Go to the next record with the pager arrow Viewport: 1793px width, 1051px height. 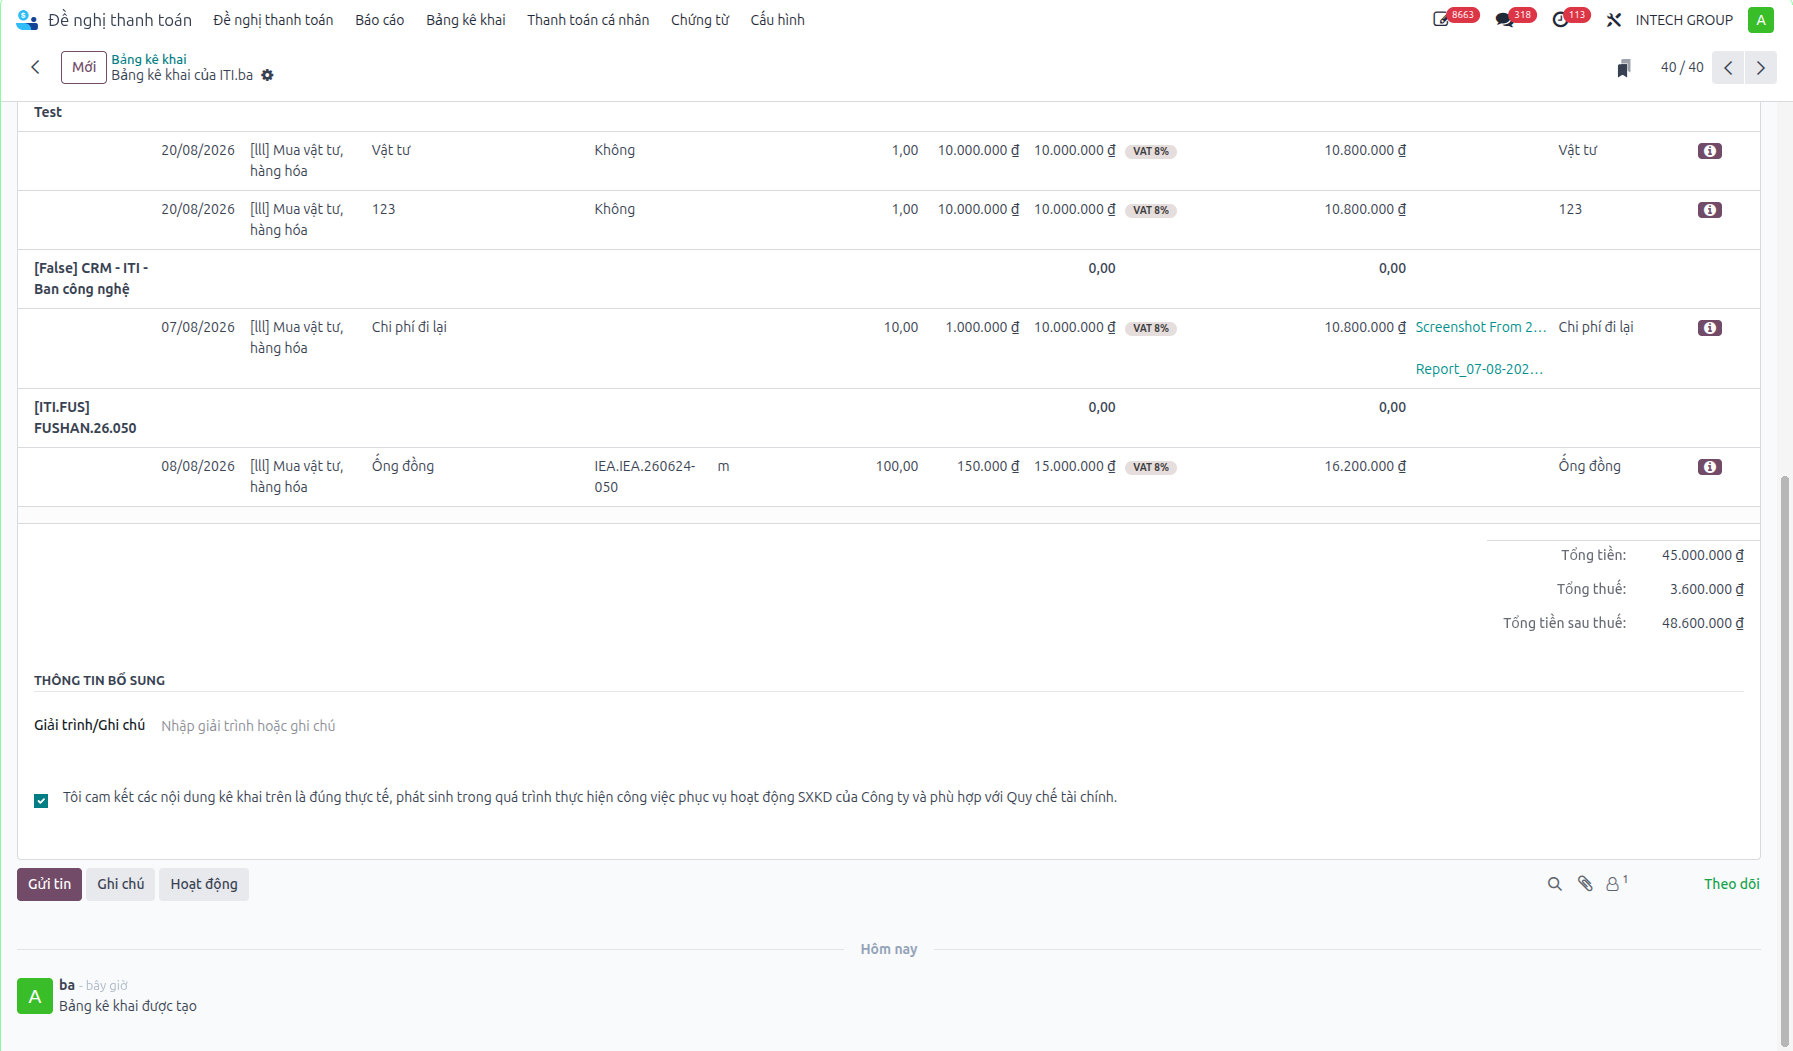pyautogui.click(x=1761, y=68)
